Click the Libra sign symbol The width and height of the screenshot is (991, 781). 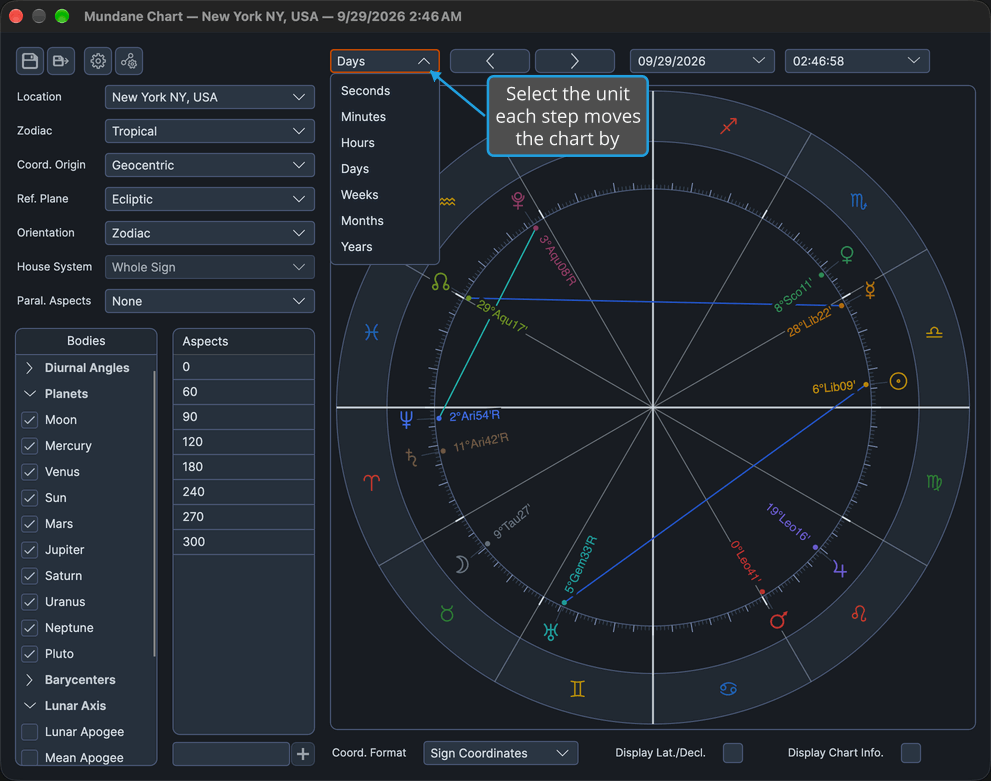[x=934, y=332]
